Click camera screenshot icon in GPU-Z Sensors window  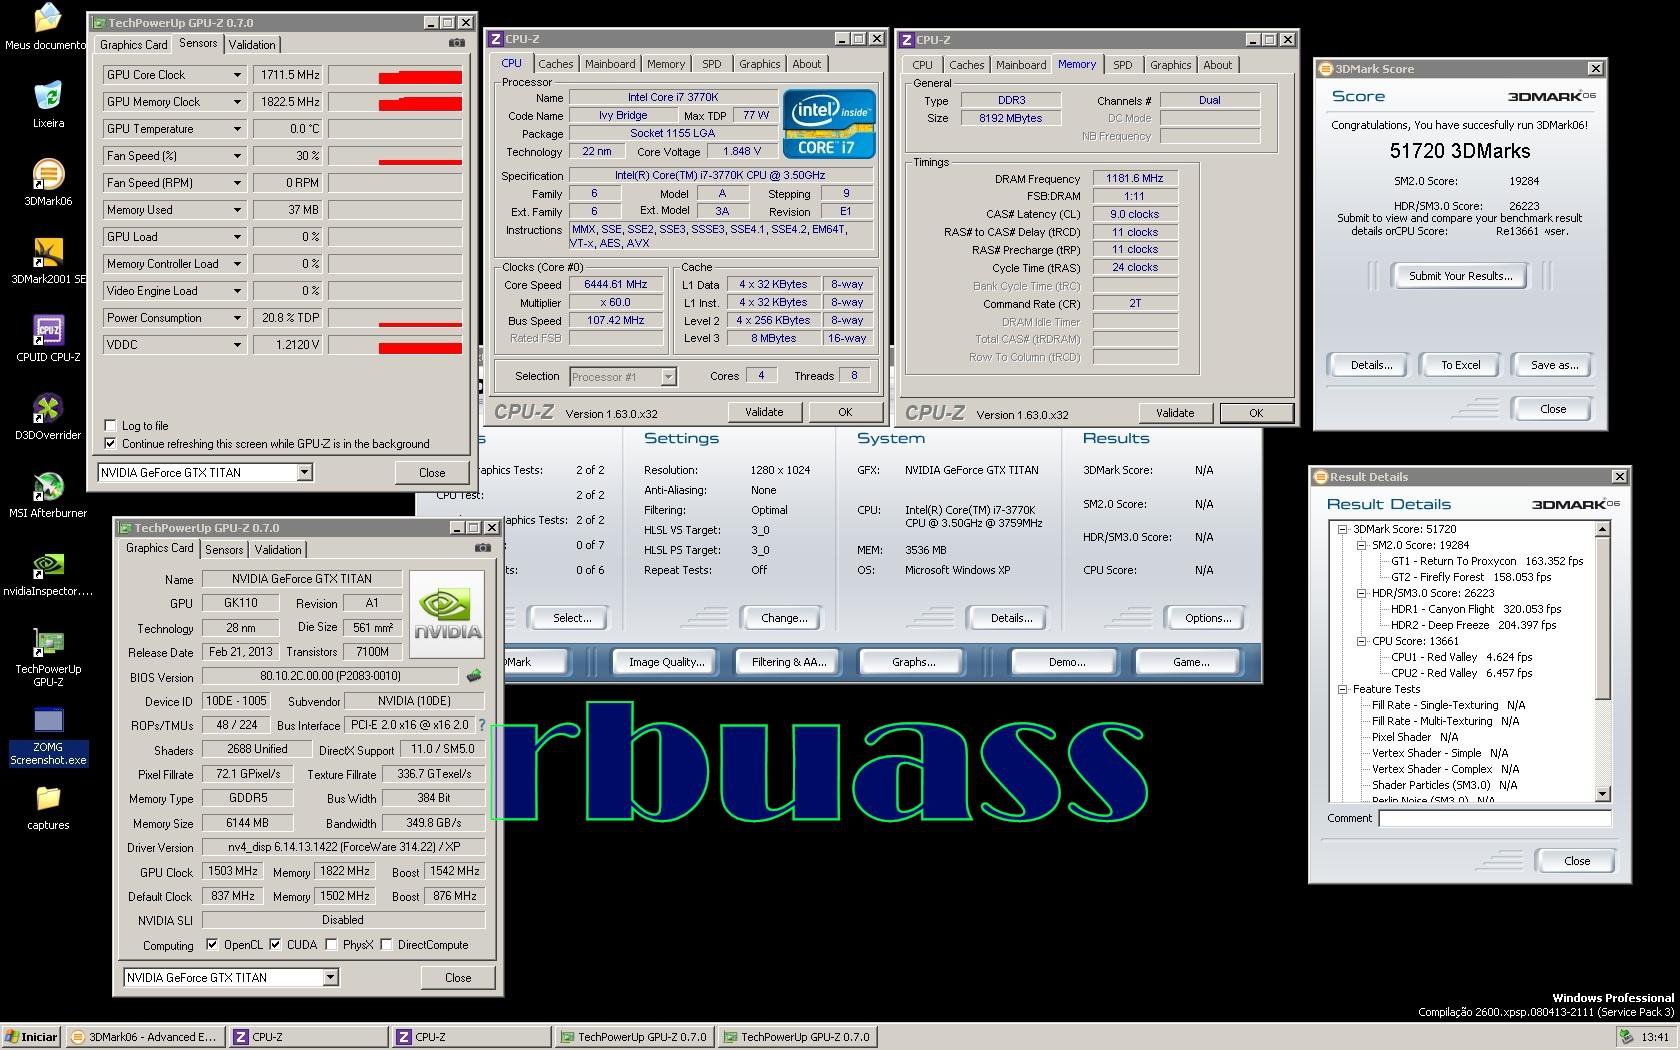coord(457,43)
